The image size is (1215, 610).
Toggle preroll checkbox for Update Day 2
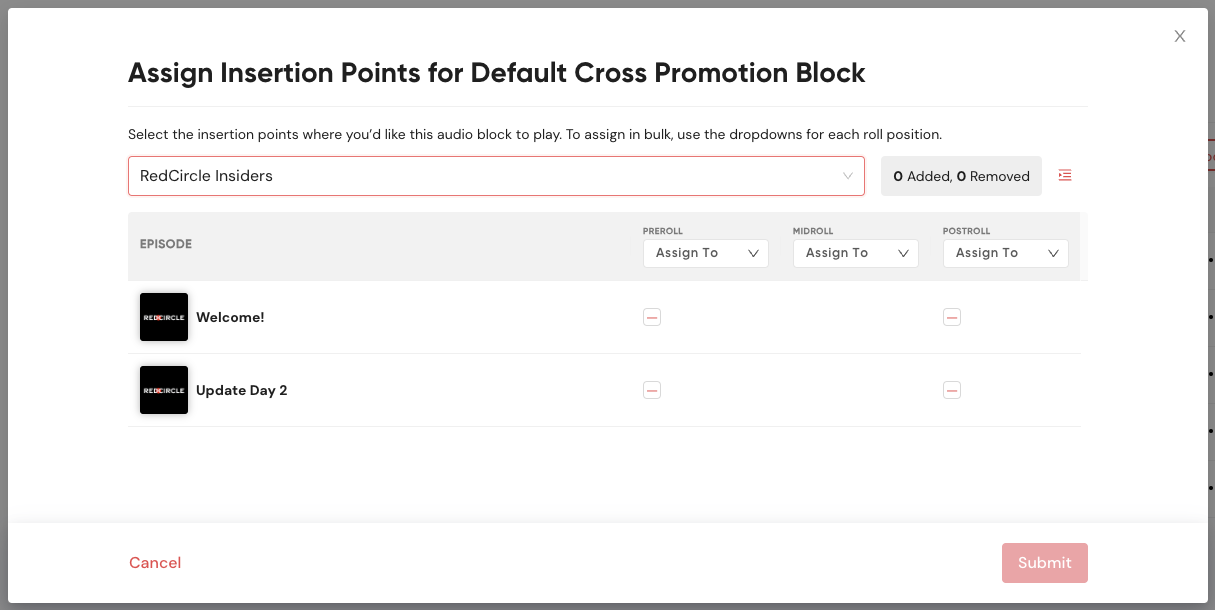tap(652, 390)
